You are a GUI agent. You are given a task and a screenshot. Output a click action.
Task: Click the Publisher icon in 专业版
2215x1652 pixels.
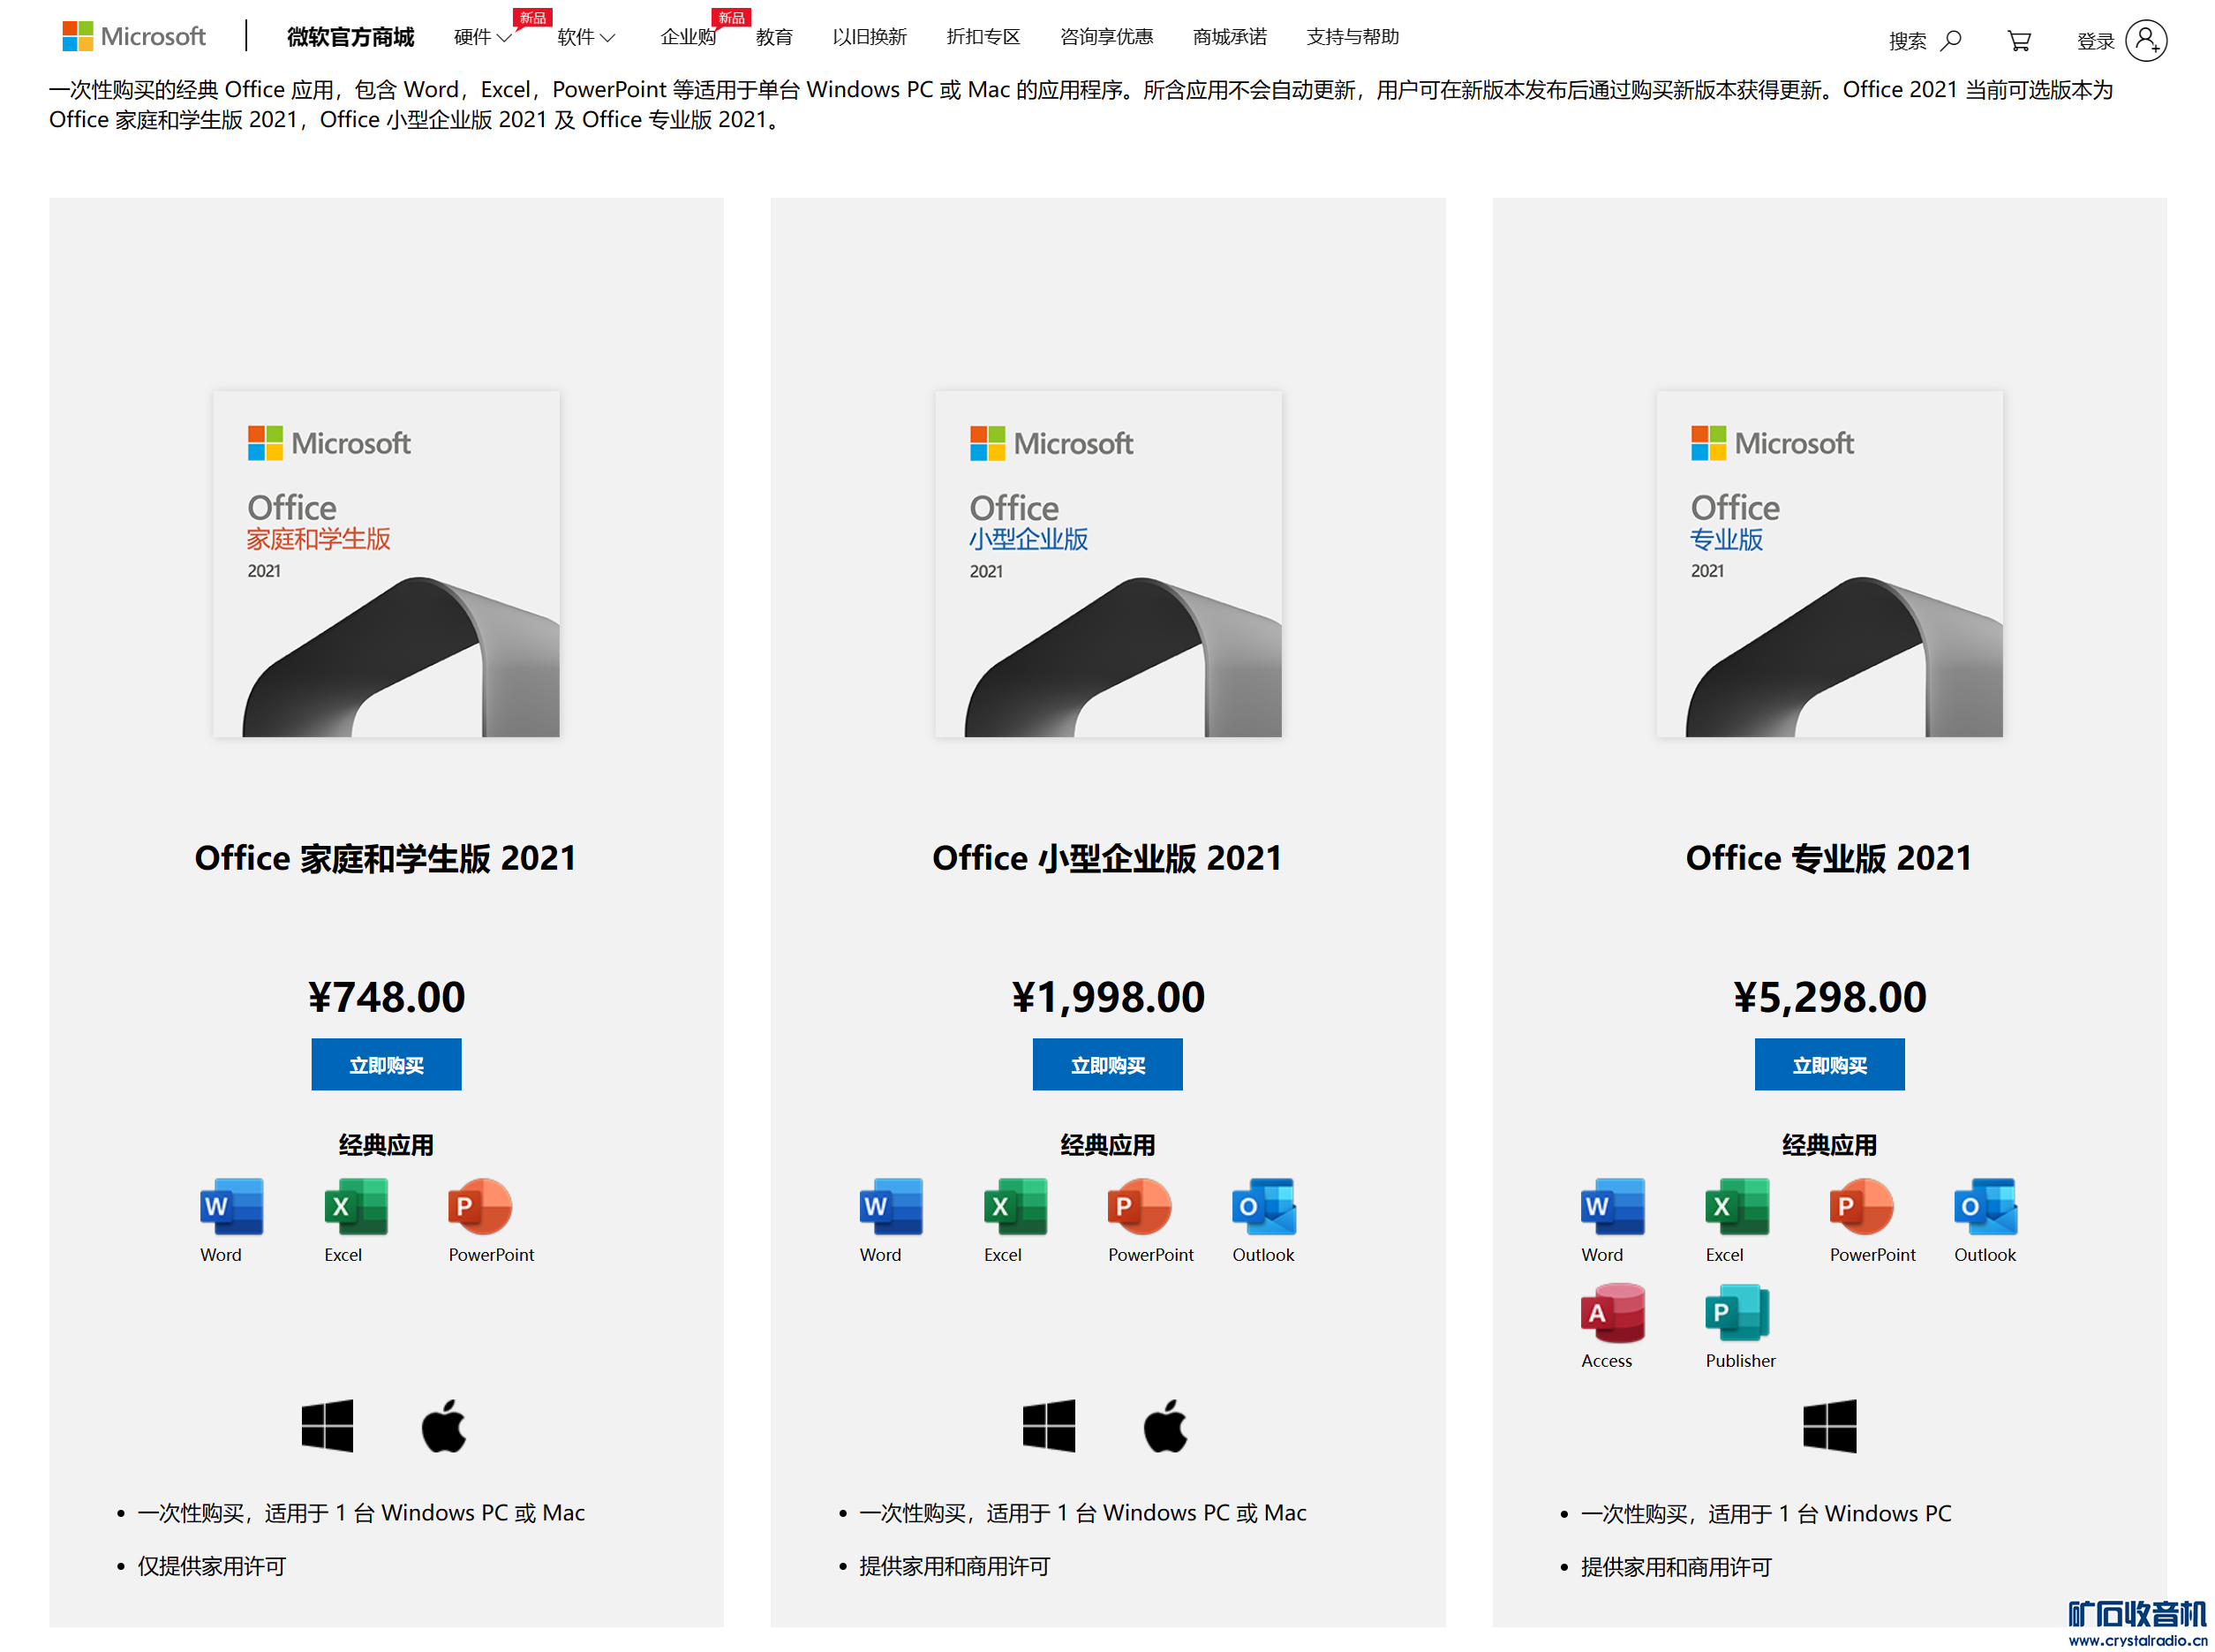[x=1737, y=1312]
